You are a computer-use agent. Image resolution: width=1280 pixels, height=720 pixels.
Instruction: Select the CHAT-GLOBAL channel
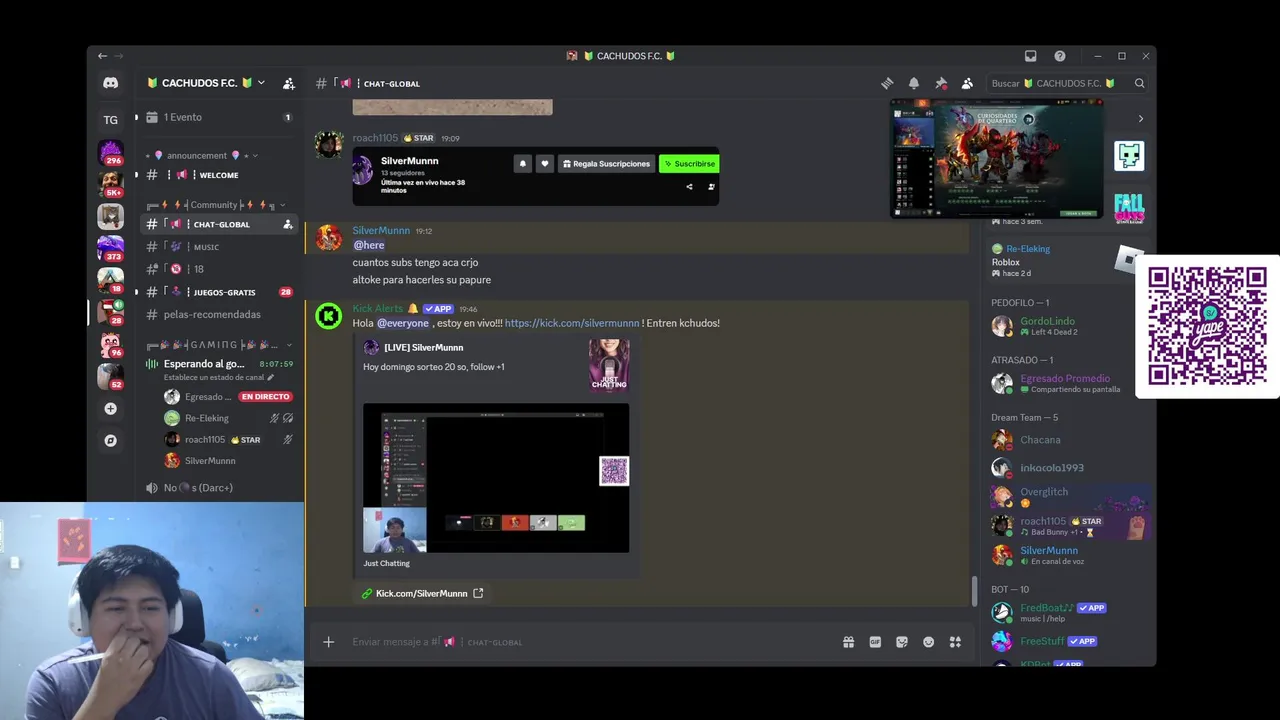[x=218, y=224]
